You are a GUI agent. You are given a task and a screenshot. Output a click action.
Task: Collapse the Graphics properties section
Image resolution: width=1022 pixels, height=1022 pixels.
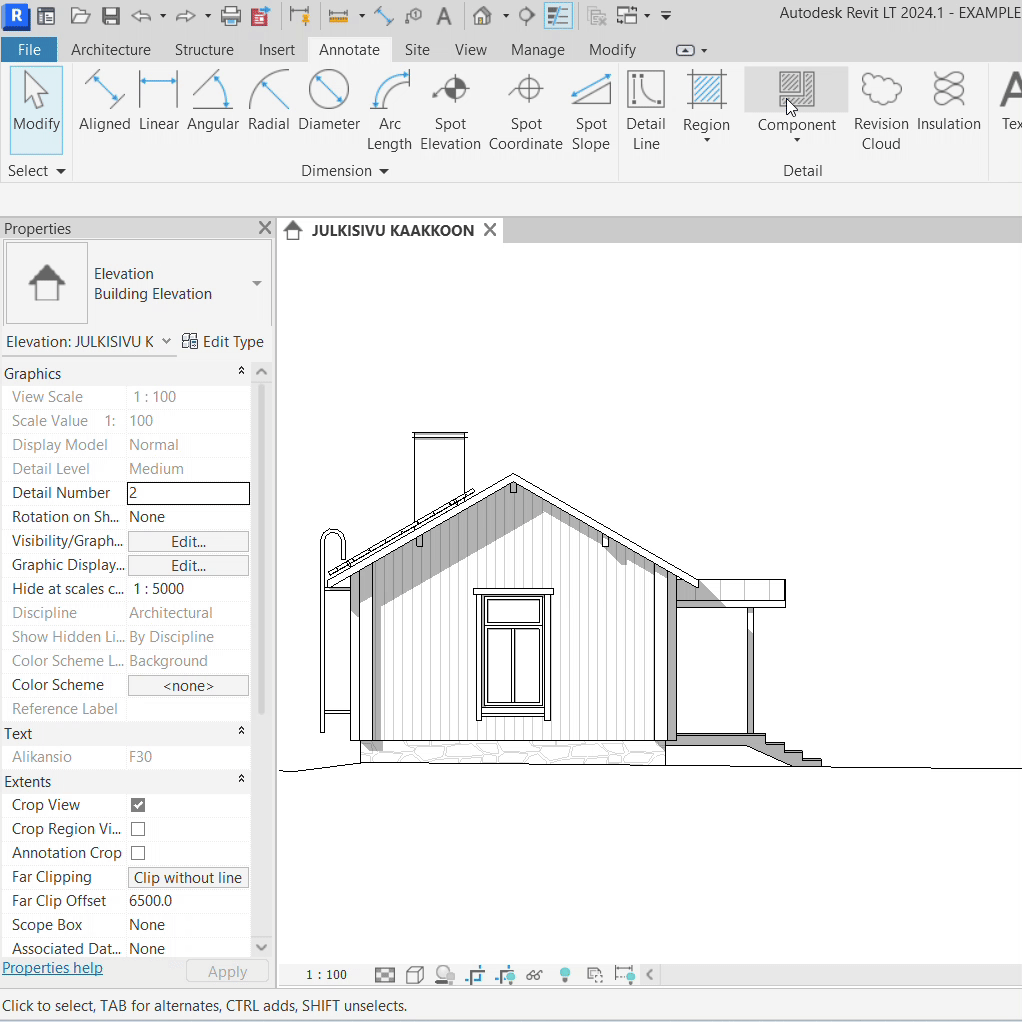pyautogui.click(x=241, y=372)
